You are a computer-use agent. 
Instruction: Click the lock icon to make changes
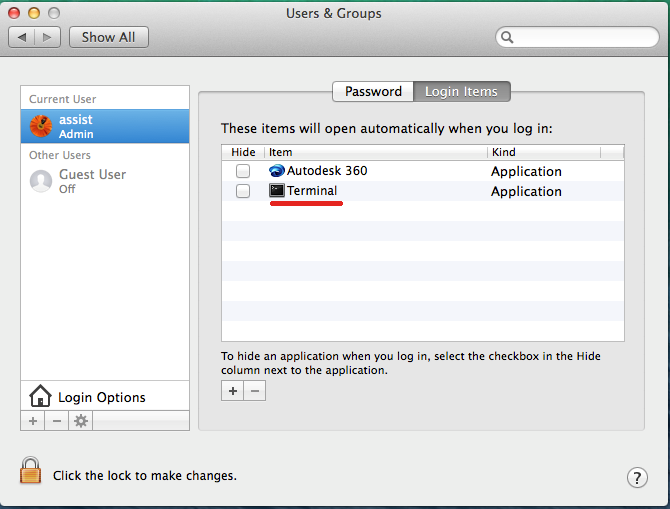pyautogui.click(x=31, y=472)
